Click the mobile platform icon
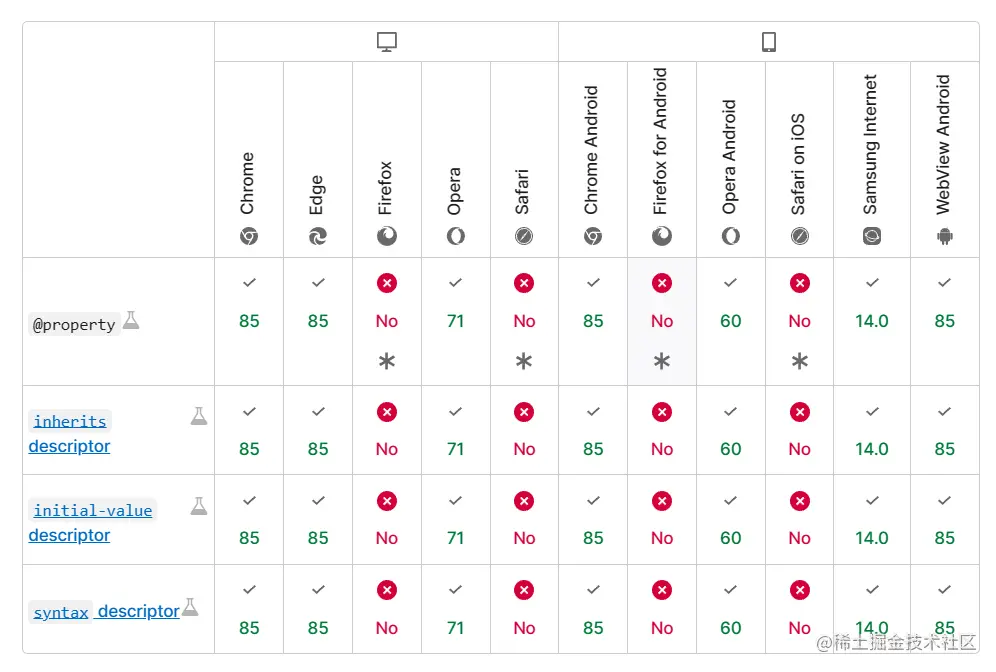This screenshot has height=672, width=996. point(768,42)
